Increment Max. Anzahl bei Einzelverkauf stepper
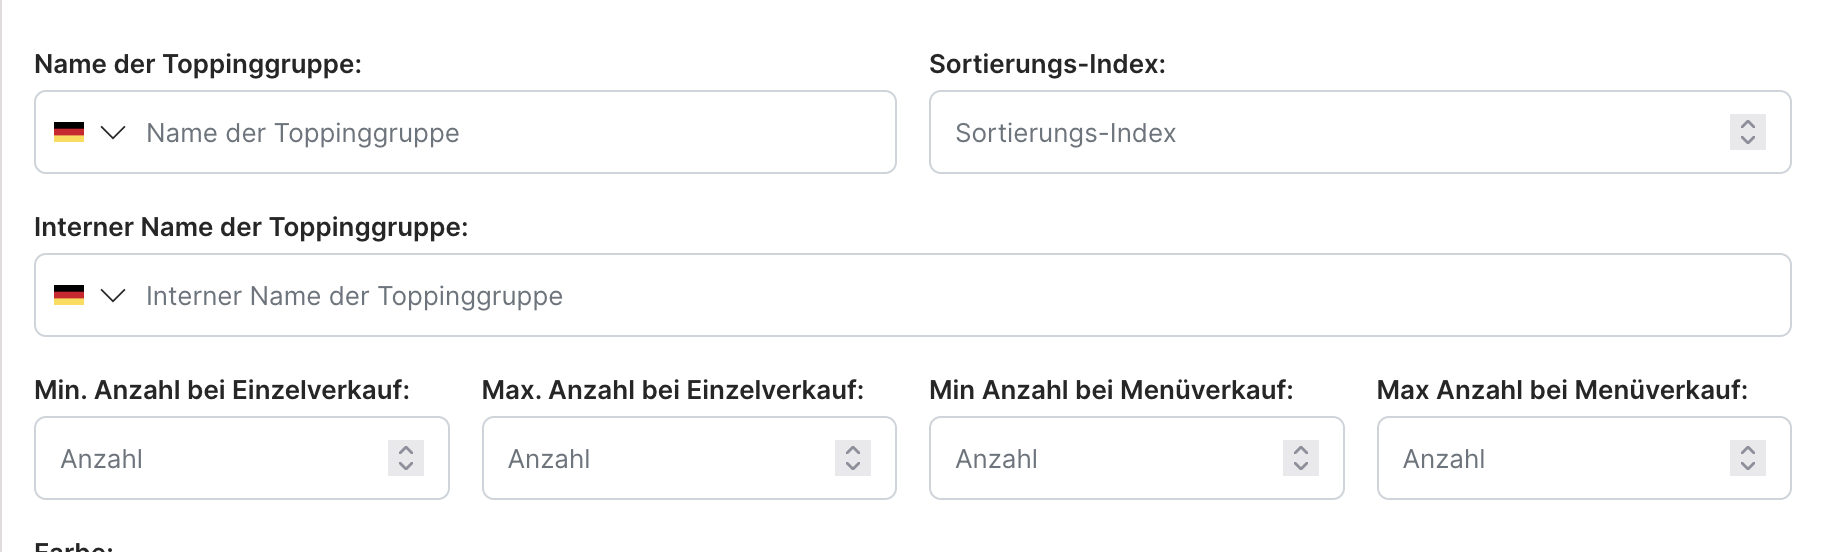This screenshot has height=552, width=1822. 853,450
